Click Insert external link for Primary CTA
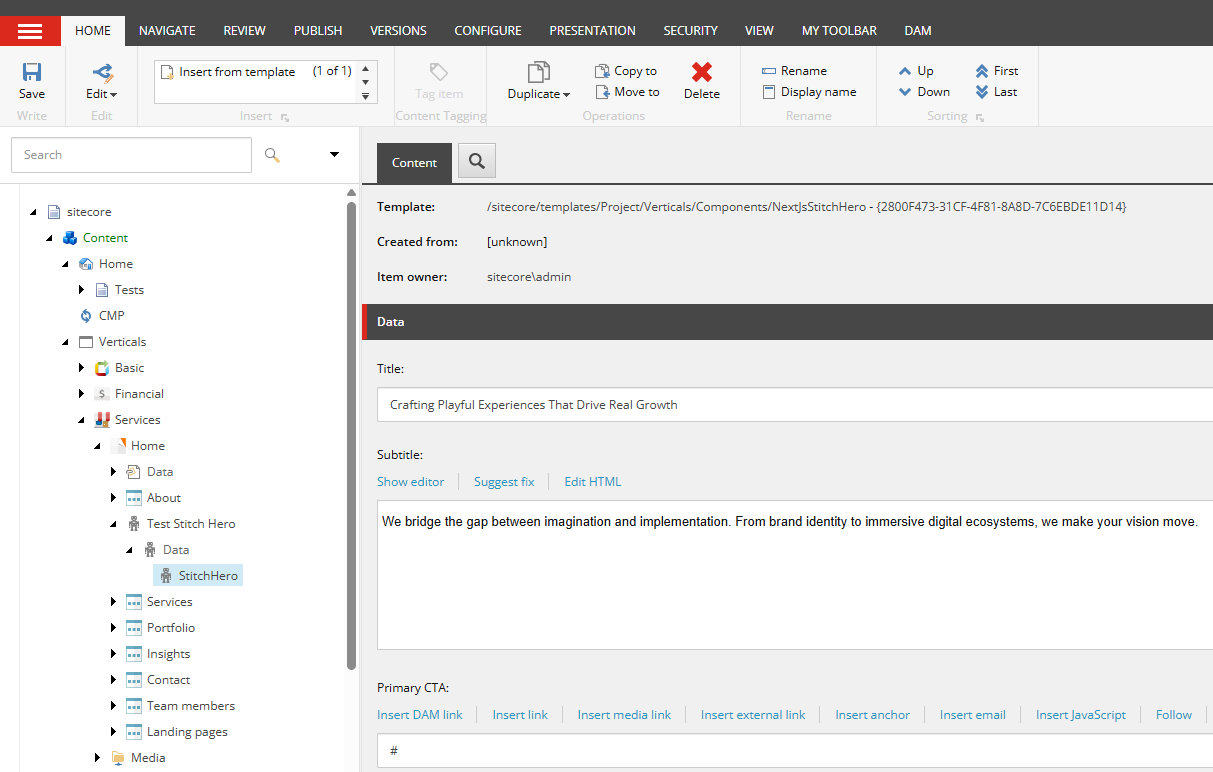The width and height of the screenshot is (1213, 772). tap(752, 714)
